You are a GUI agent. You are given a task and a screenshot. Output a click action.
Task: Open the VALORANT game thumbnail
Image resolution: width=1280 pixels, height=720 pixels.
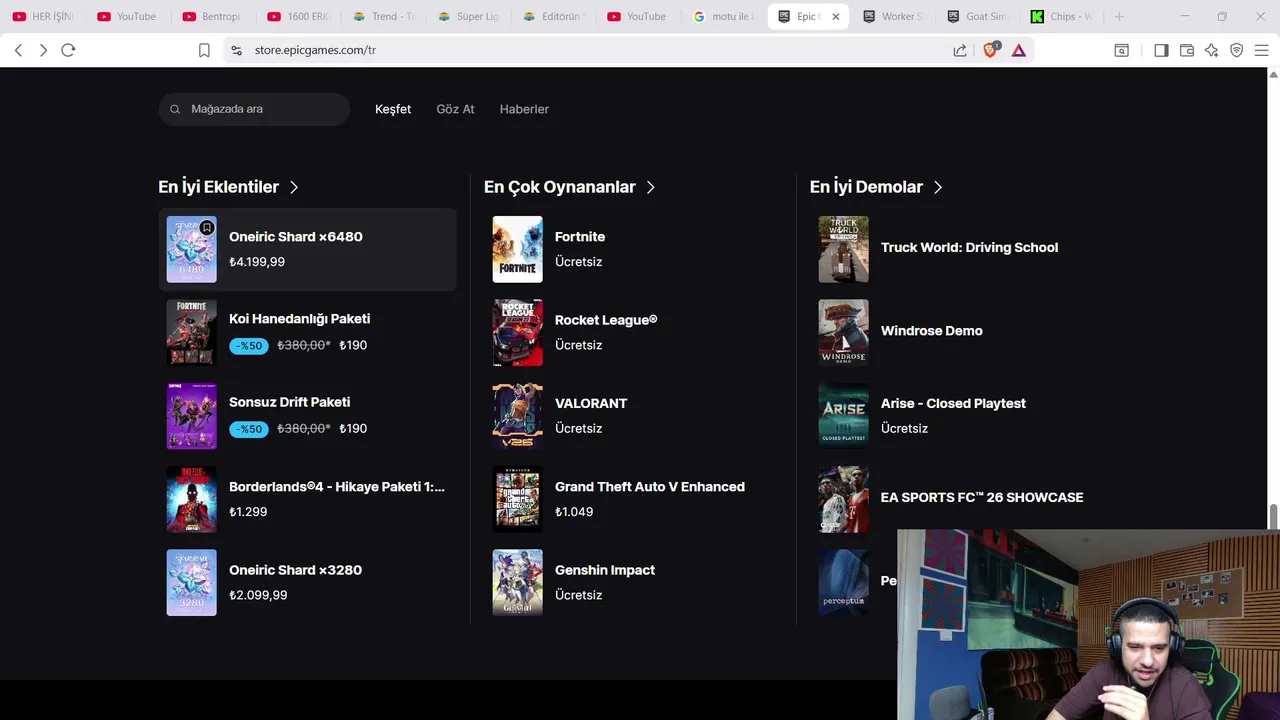pyautogui.click(x=518, y=416)
